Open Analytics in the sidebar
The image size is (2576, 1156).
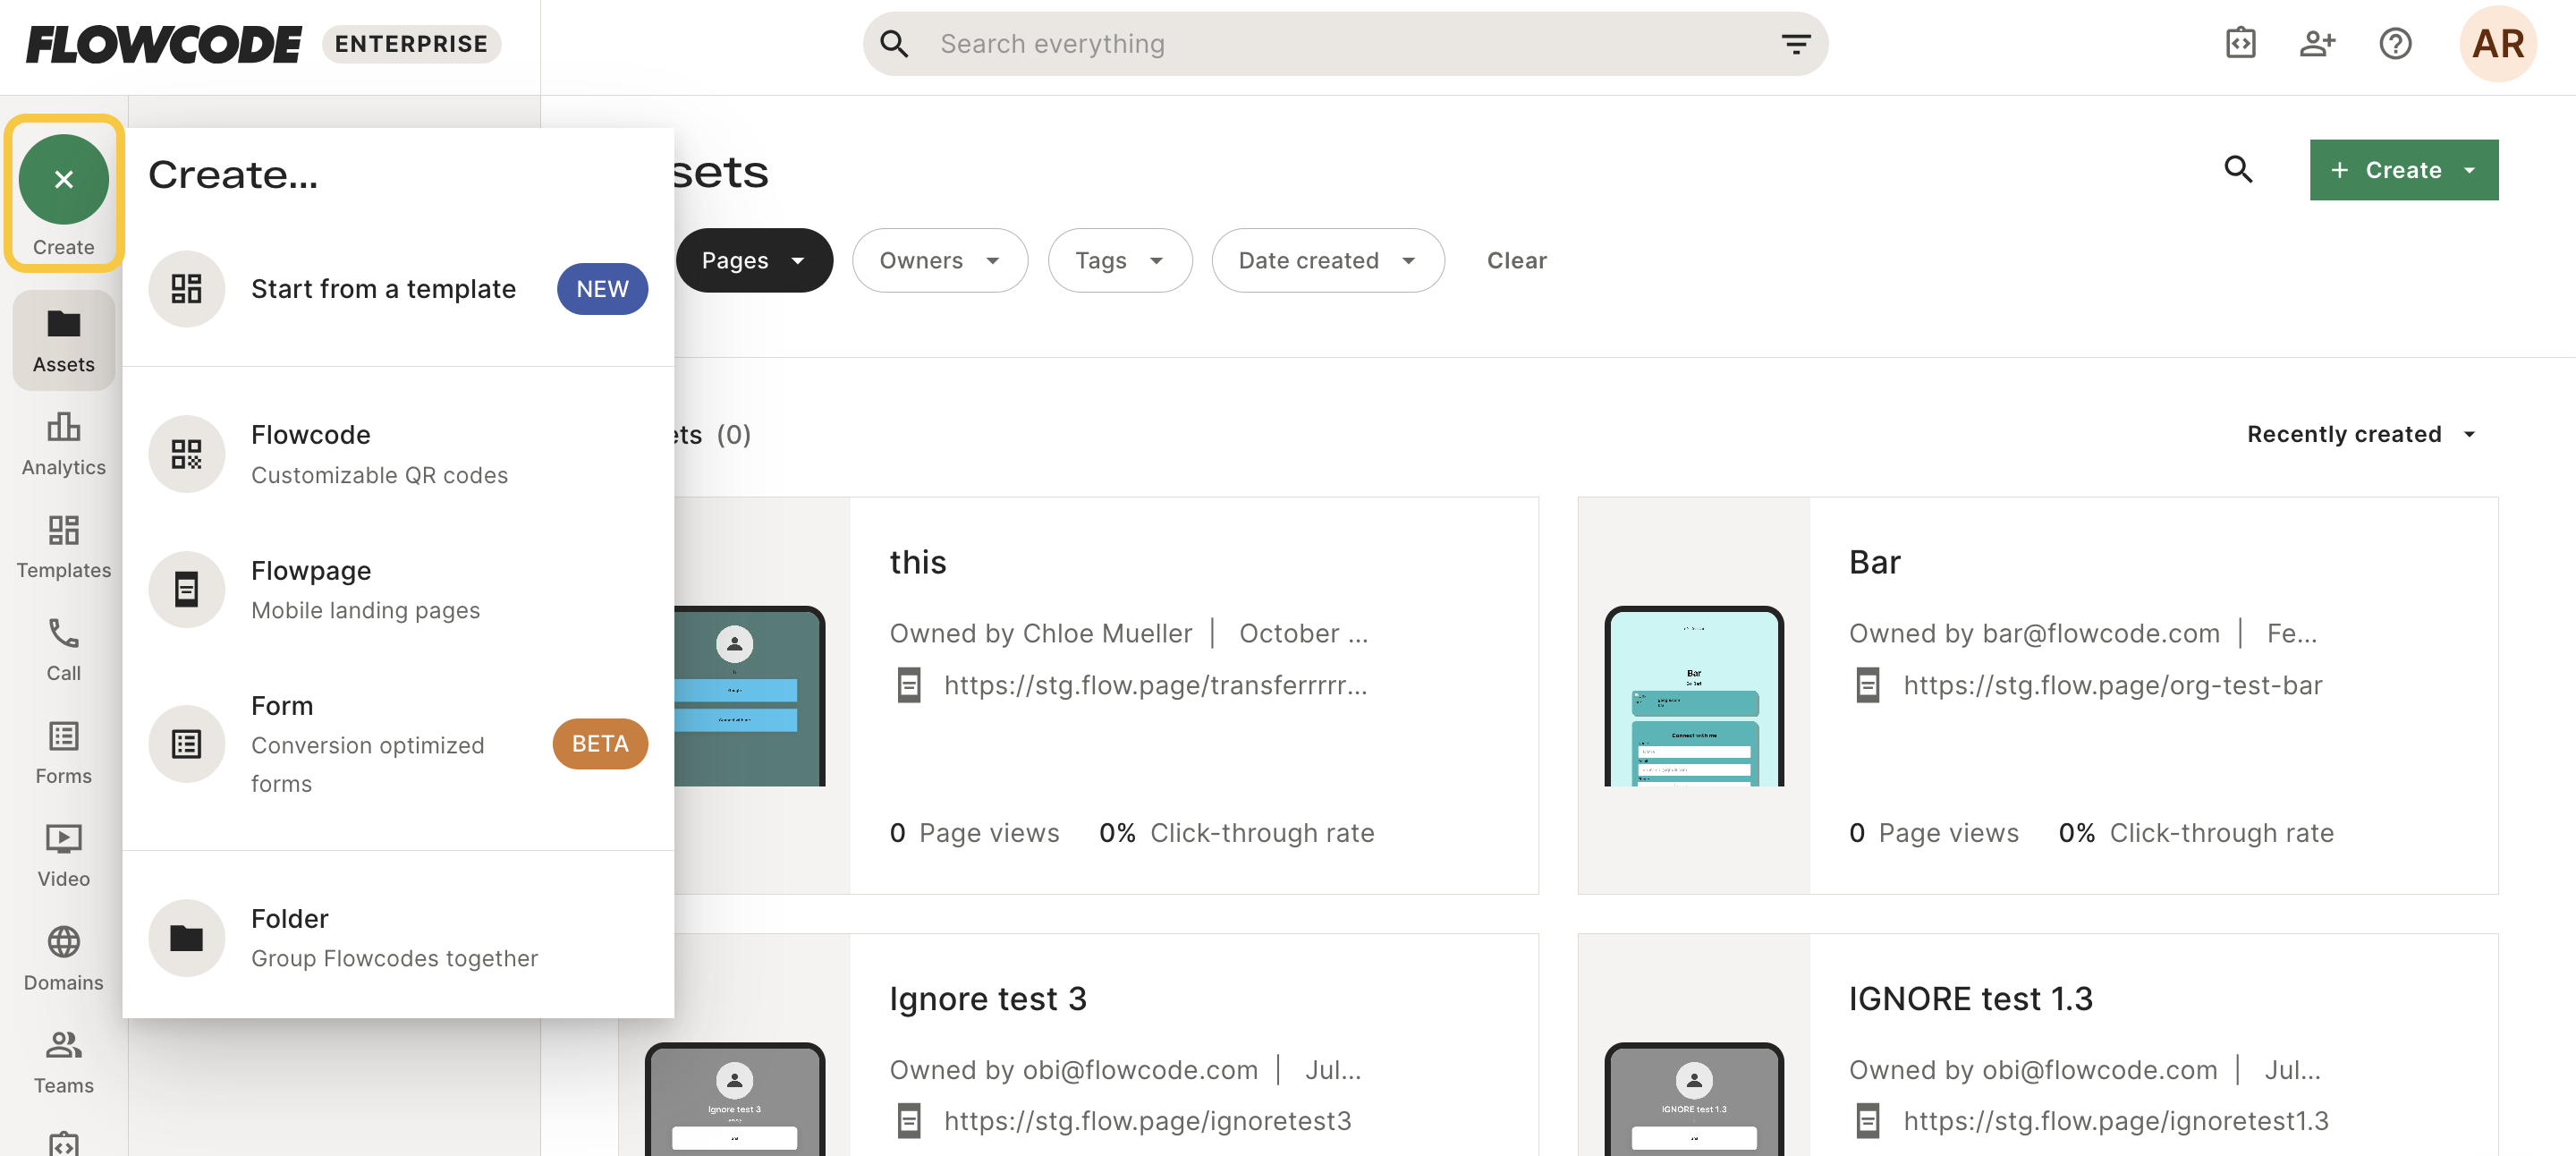[63, 443]
